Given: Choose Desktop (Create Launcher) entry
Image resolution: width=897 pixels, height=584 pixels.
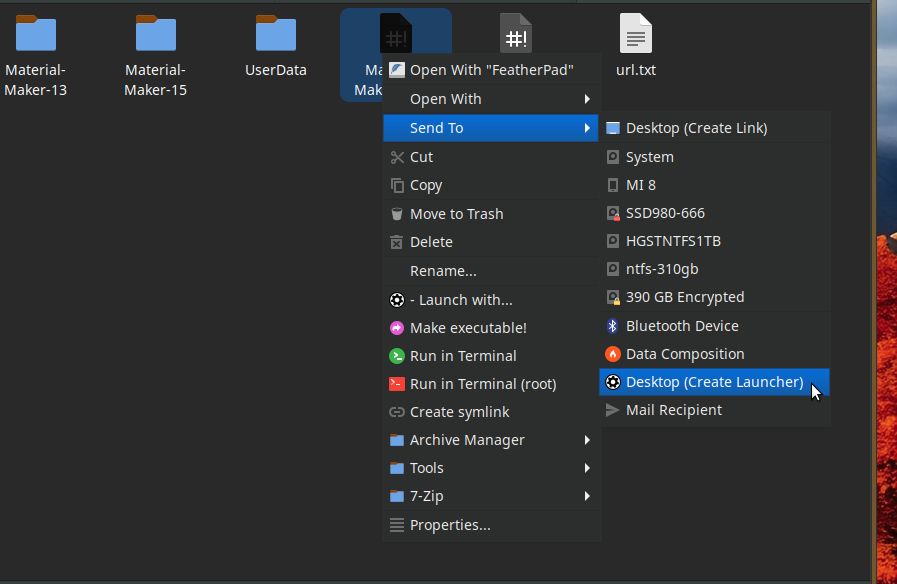Looking at the screenshot, I should [x=714, y=382].
